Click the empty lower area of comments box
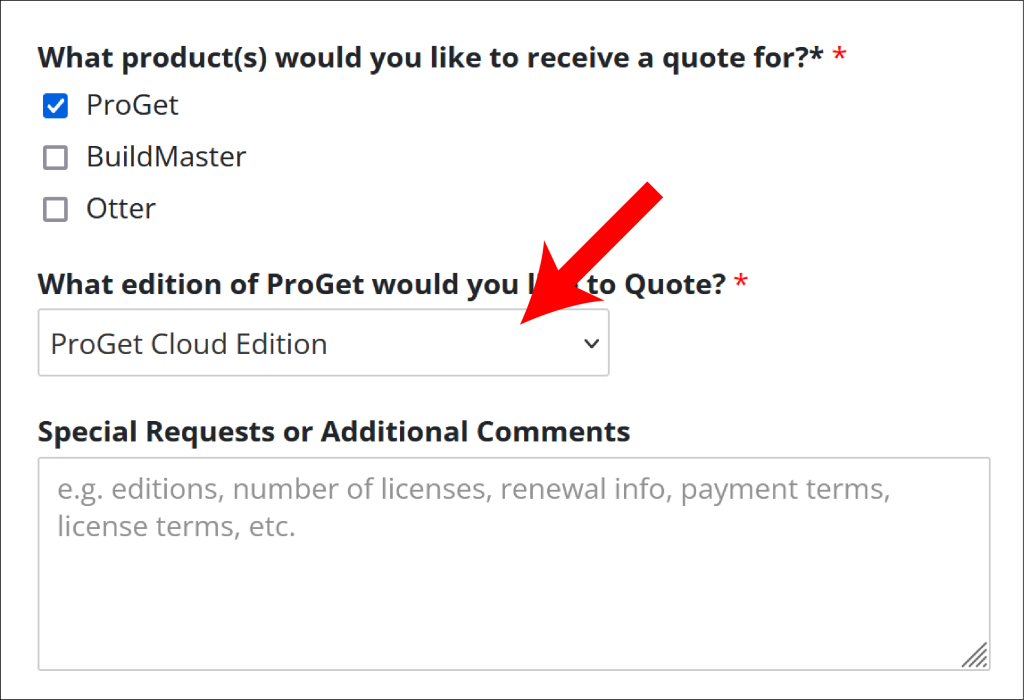The width and height of the screenshot is (1024, 700). [500, 620]
